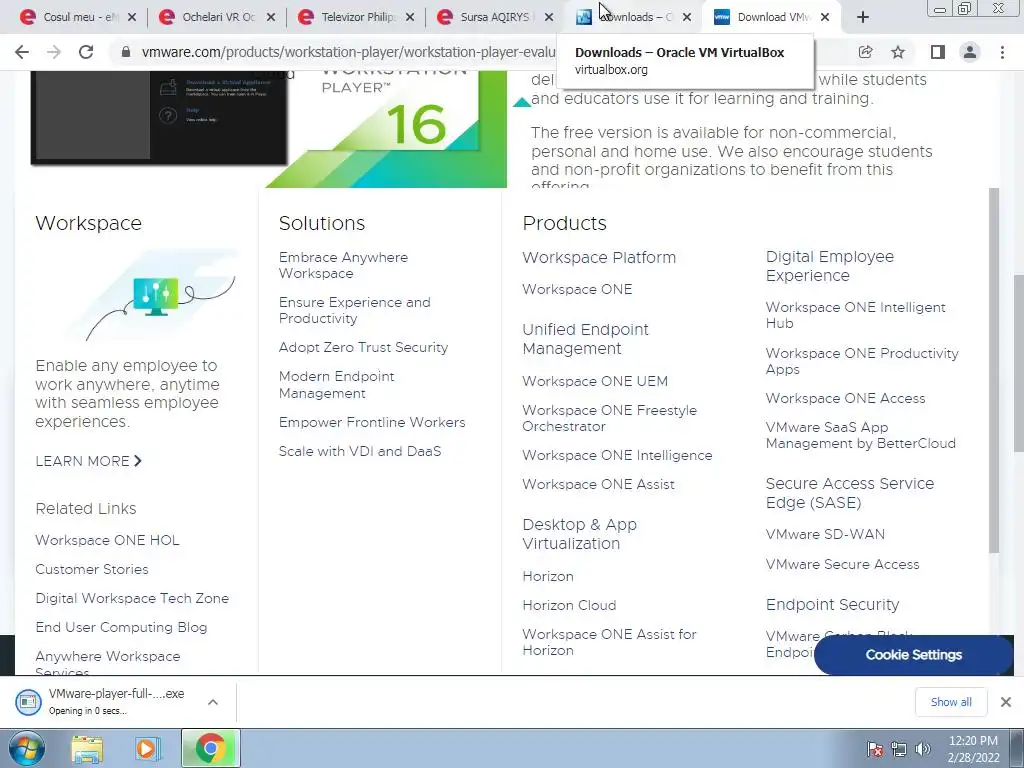The height and width of the screenshot is (768, 1024).
Task: Close the Televizor Philips tab
Action: [x=409, y=17]
